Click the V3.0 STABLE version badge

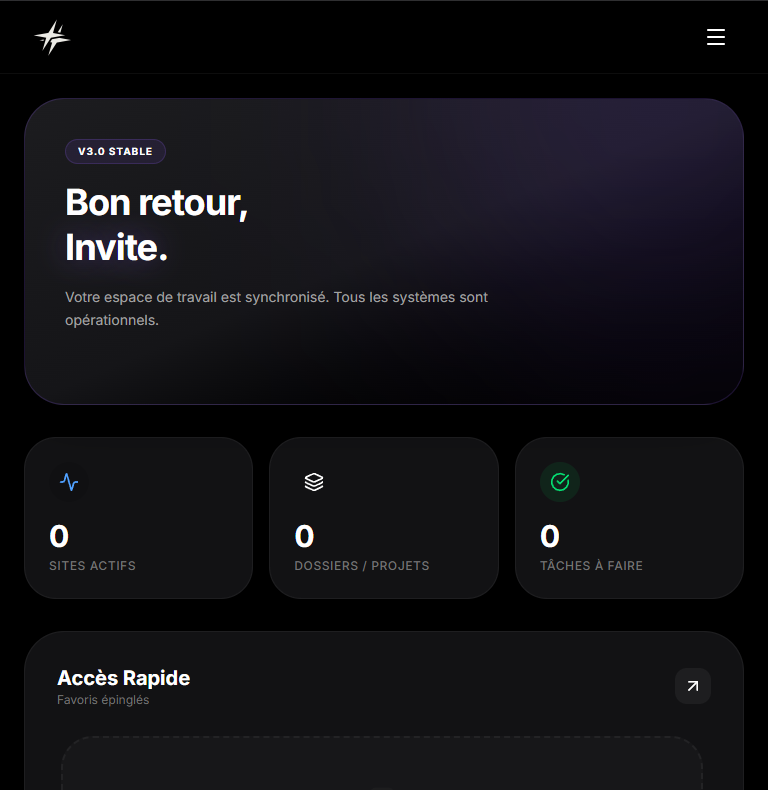coord(115,152)
